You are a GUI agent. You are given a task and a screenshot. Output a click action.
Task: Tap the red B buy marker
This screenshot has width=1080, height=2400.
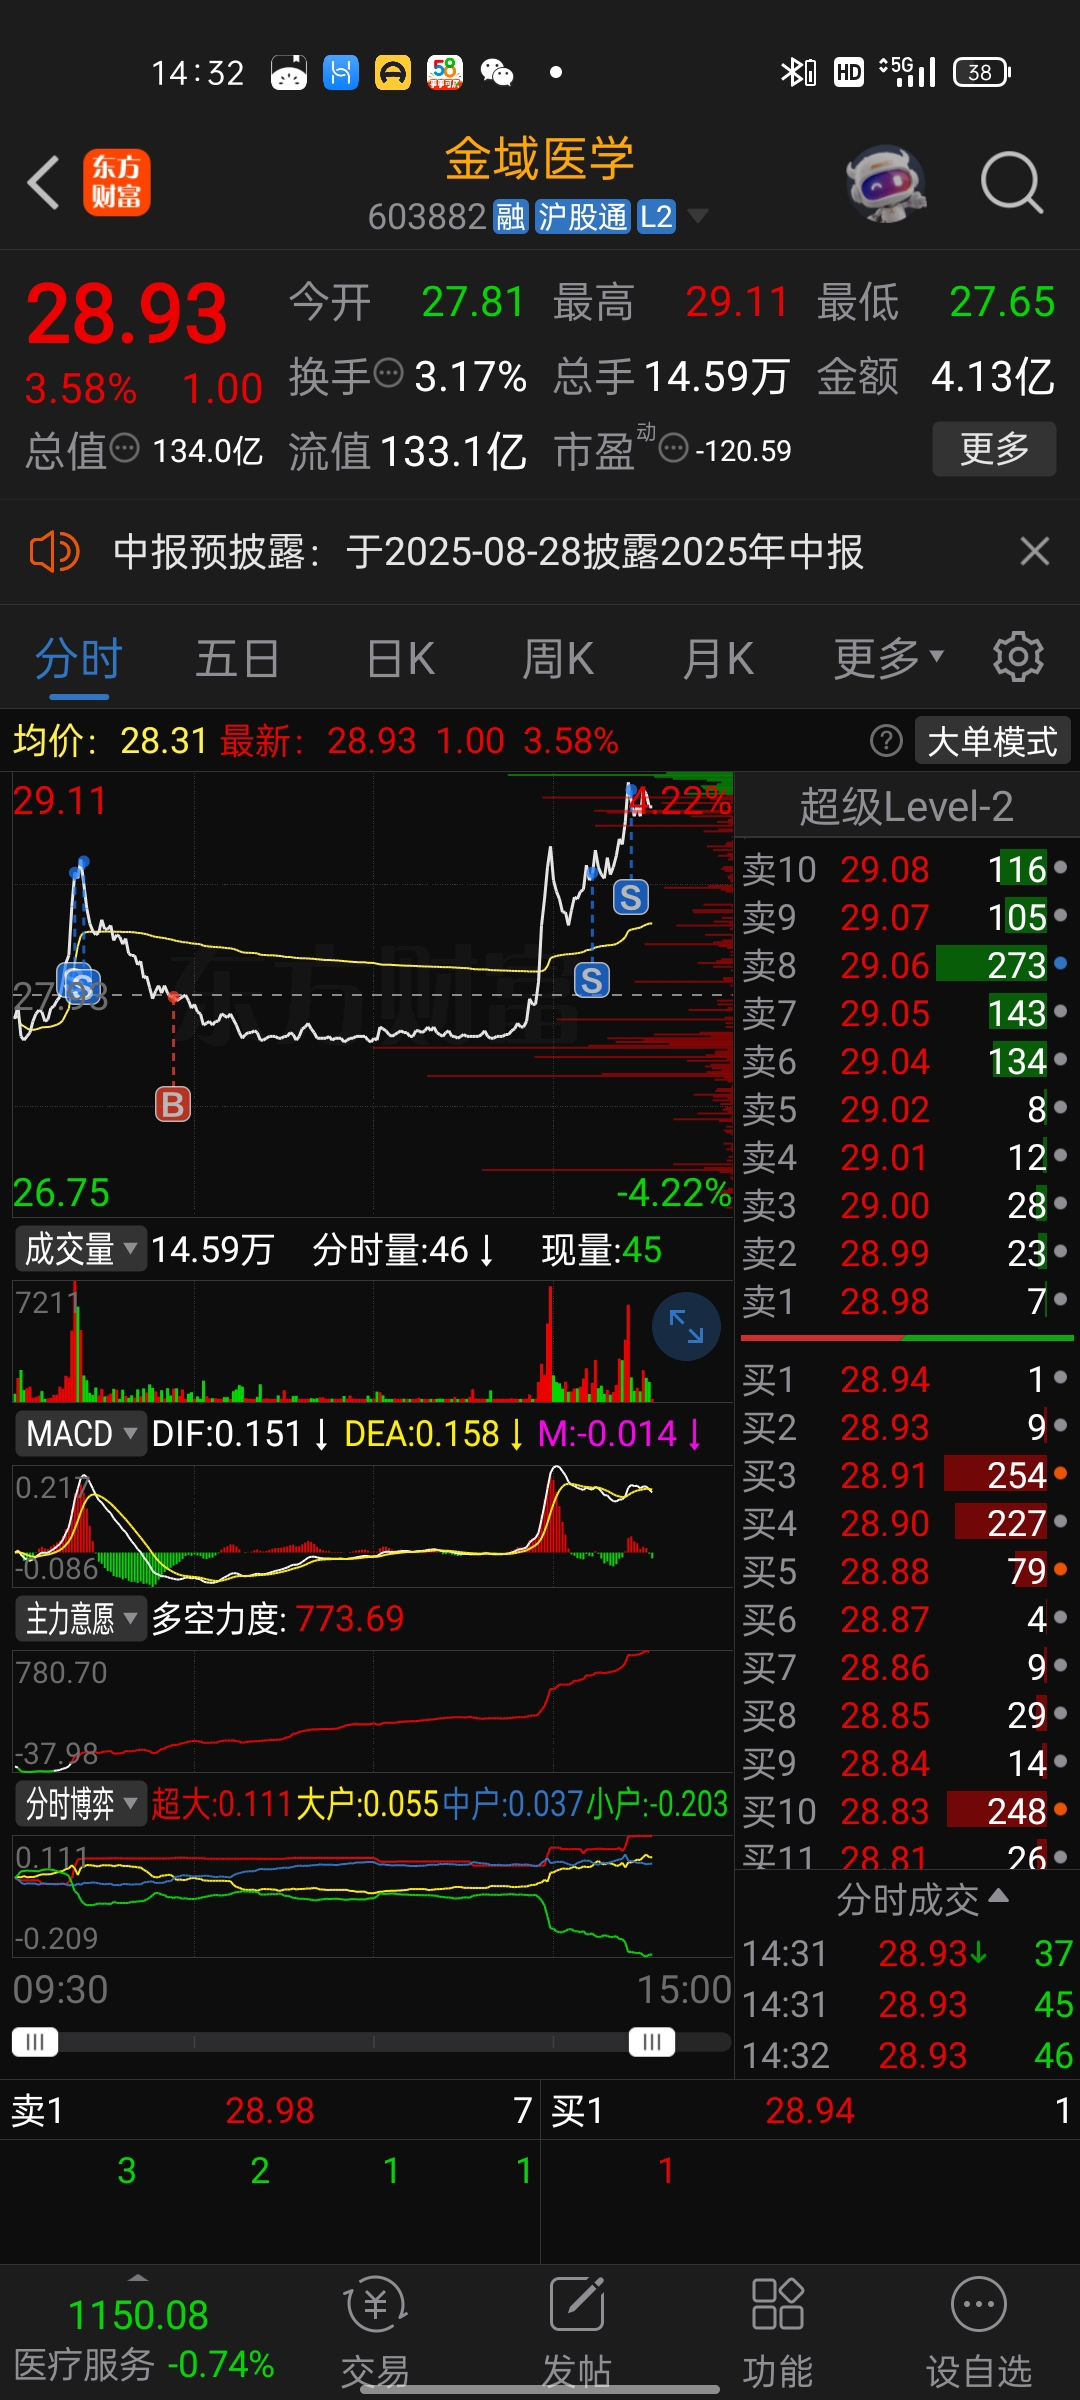[x=173, y=1104]
